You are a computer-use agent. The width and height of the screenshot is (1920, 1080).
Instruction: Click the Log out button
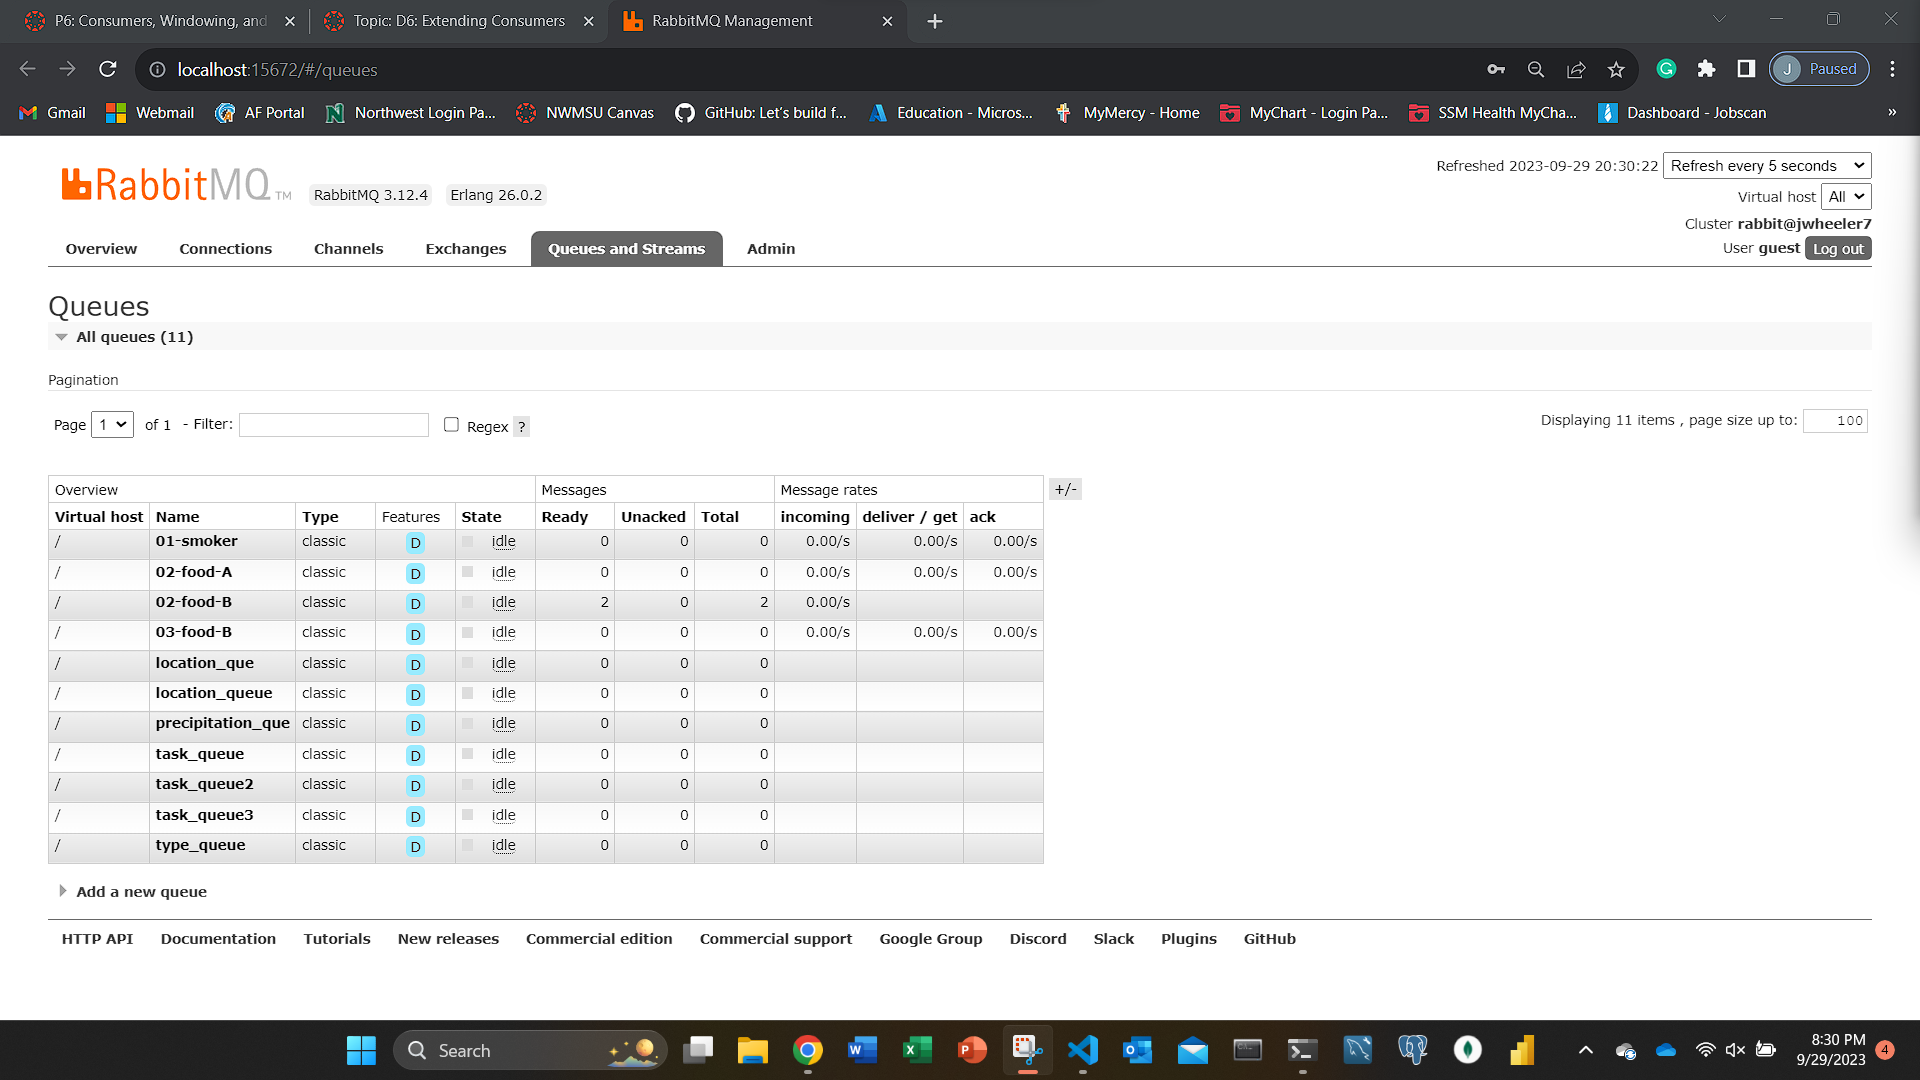tap(1837, 249)
